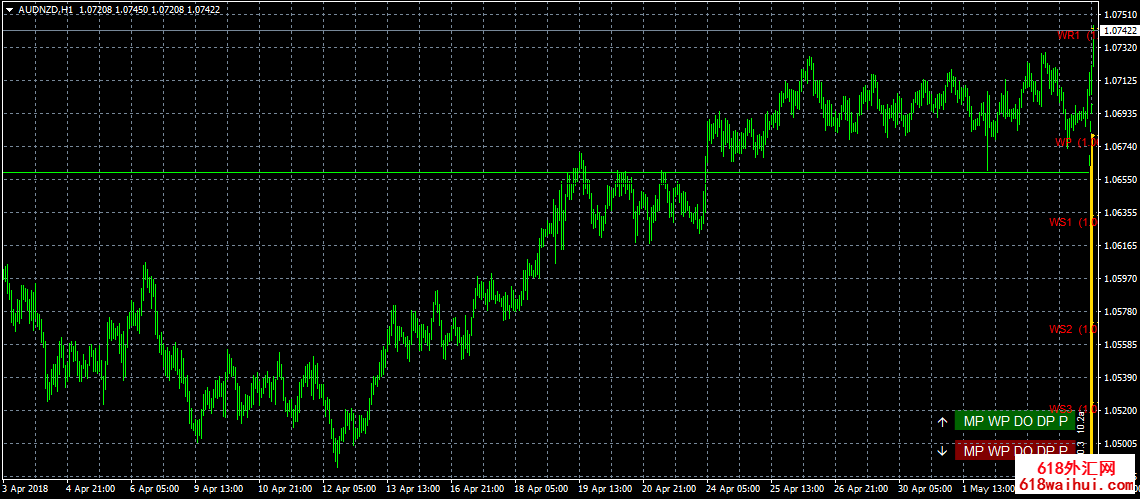Image resolution: width=1140 pixels, height=499 pixels.
Task: Click the 1.05005 price scale label
Action: click(x=1119, y=443)
